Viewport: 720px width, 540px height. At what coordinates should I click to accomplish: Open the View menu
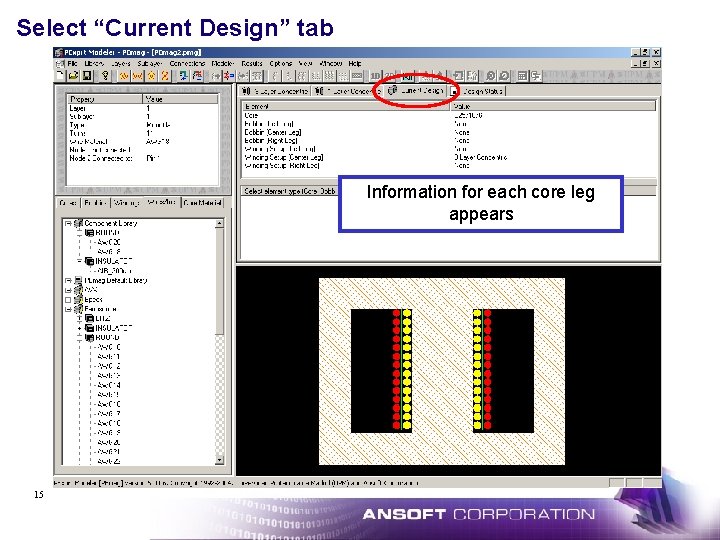[x=305, y=63]
